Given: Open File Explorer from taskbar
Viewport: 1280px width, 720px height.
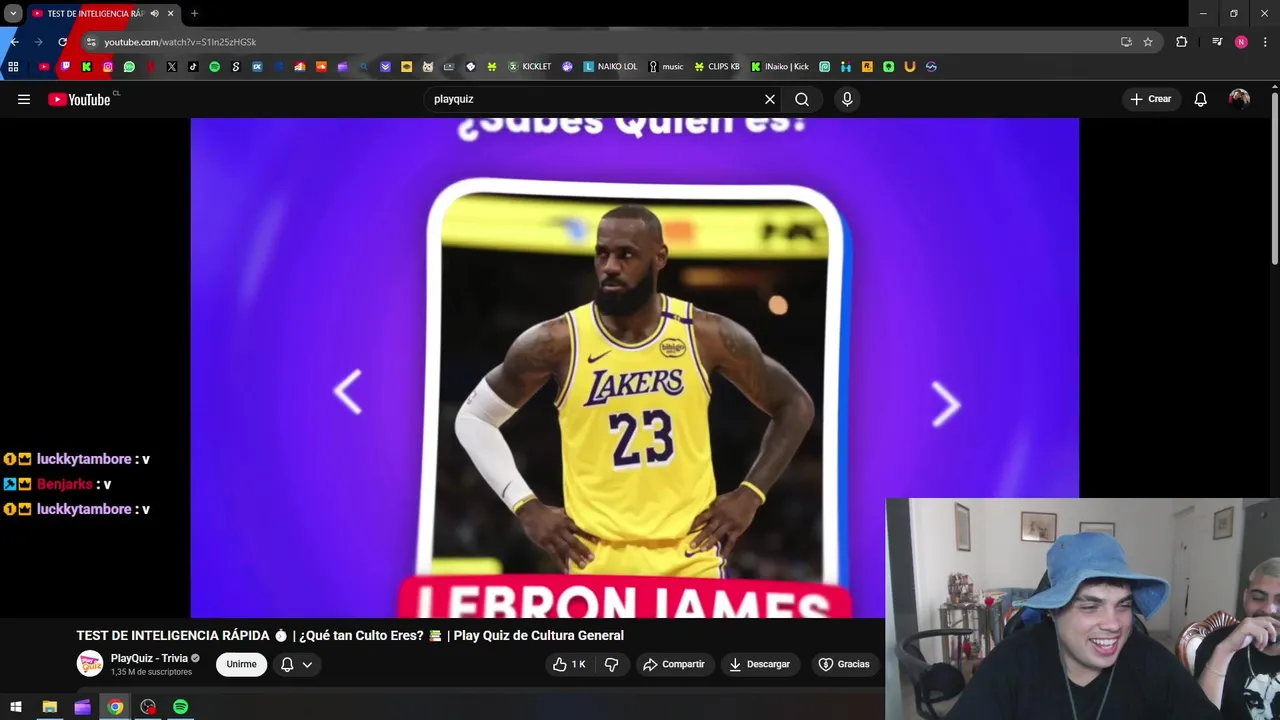Looking at the screenshot, I should pyautogui.click(x=49, y=707).
